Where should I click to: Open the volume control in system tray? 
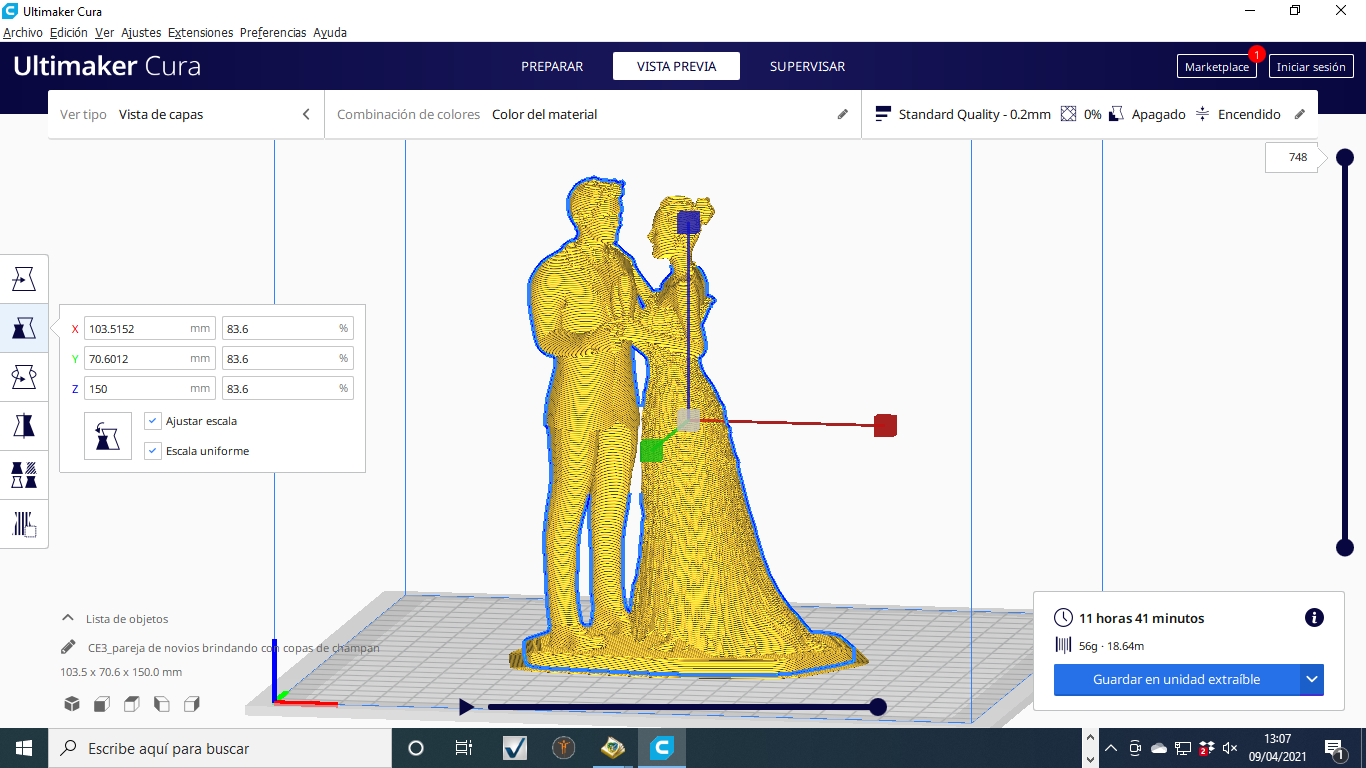point(1230,748)
